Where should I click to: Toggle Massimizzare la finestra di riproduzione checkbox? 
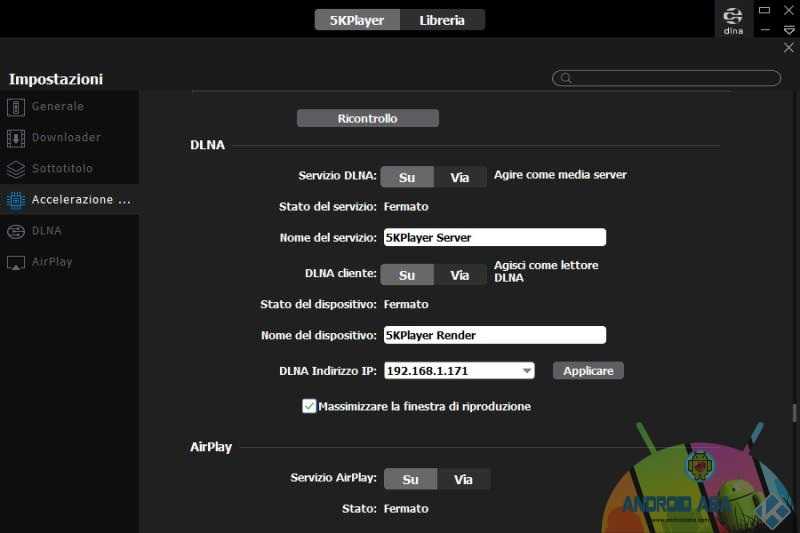point(309,406)
